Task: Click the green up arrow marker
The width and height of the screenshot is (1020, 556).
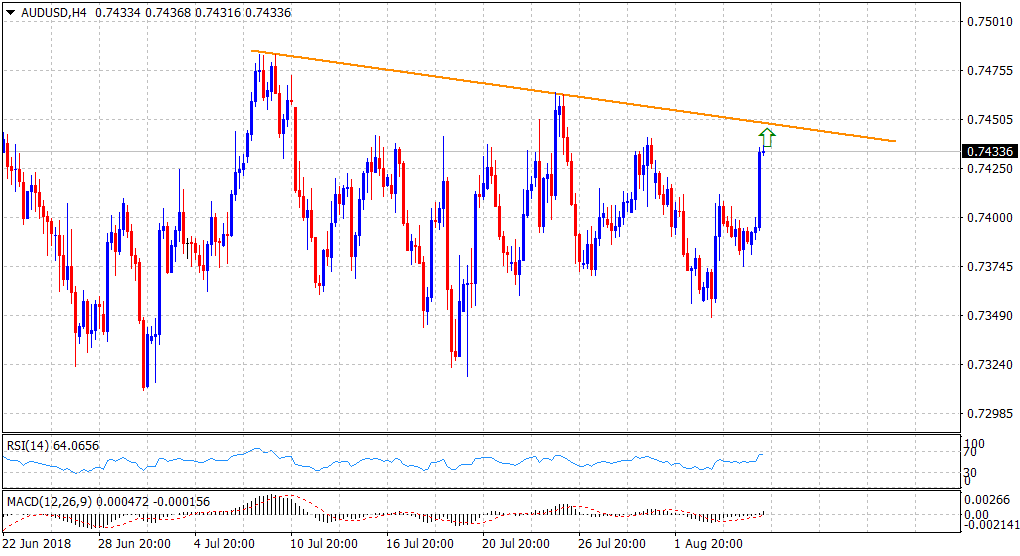Action: [768, 137]
